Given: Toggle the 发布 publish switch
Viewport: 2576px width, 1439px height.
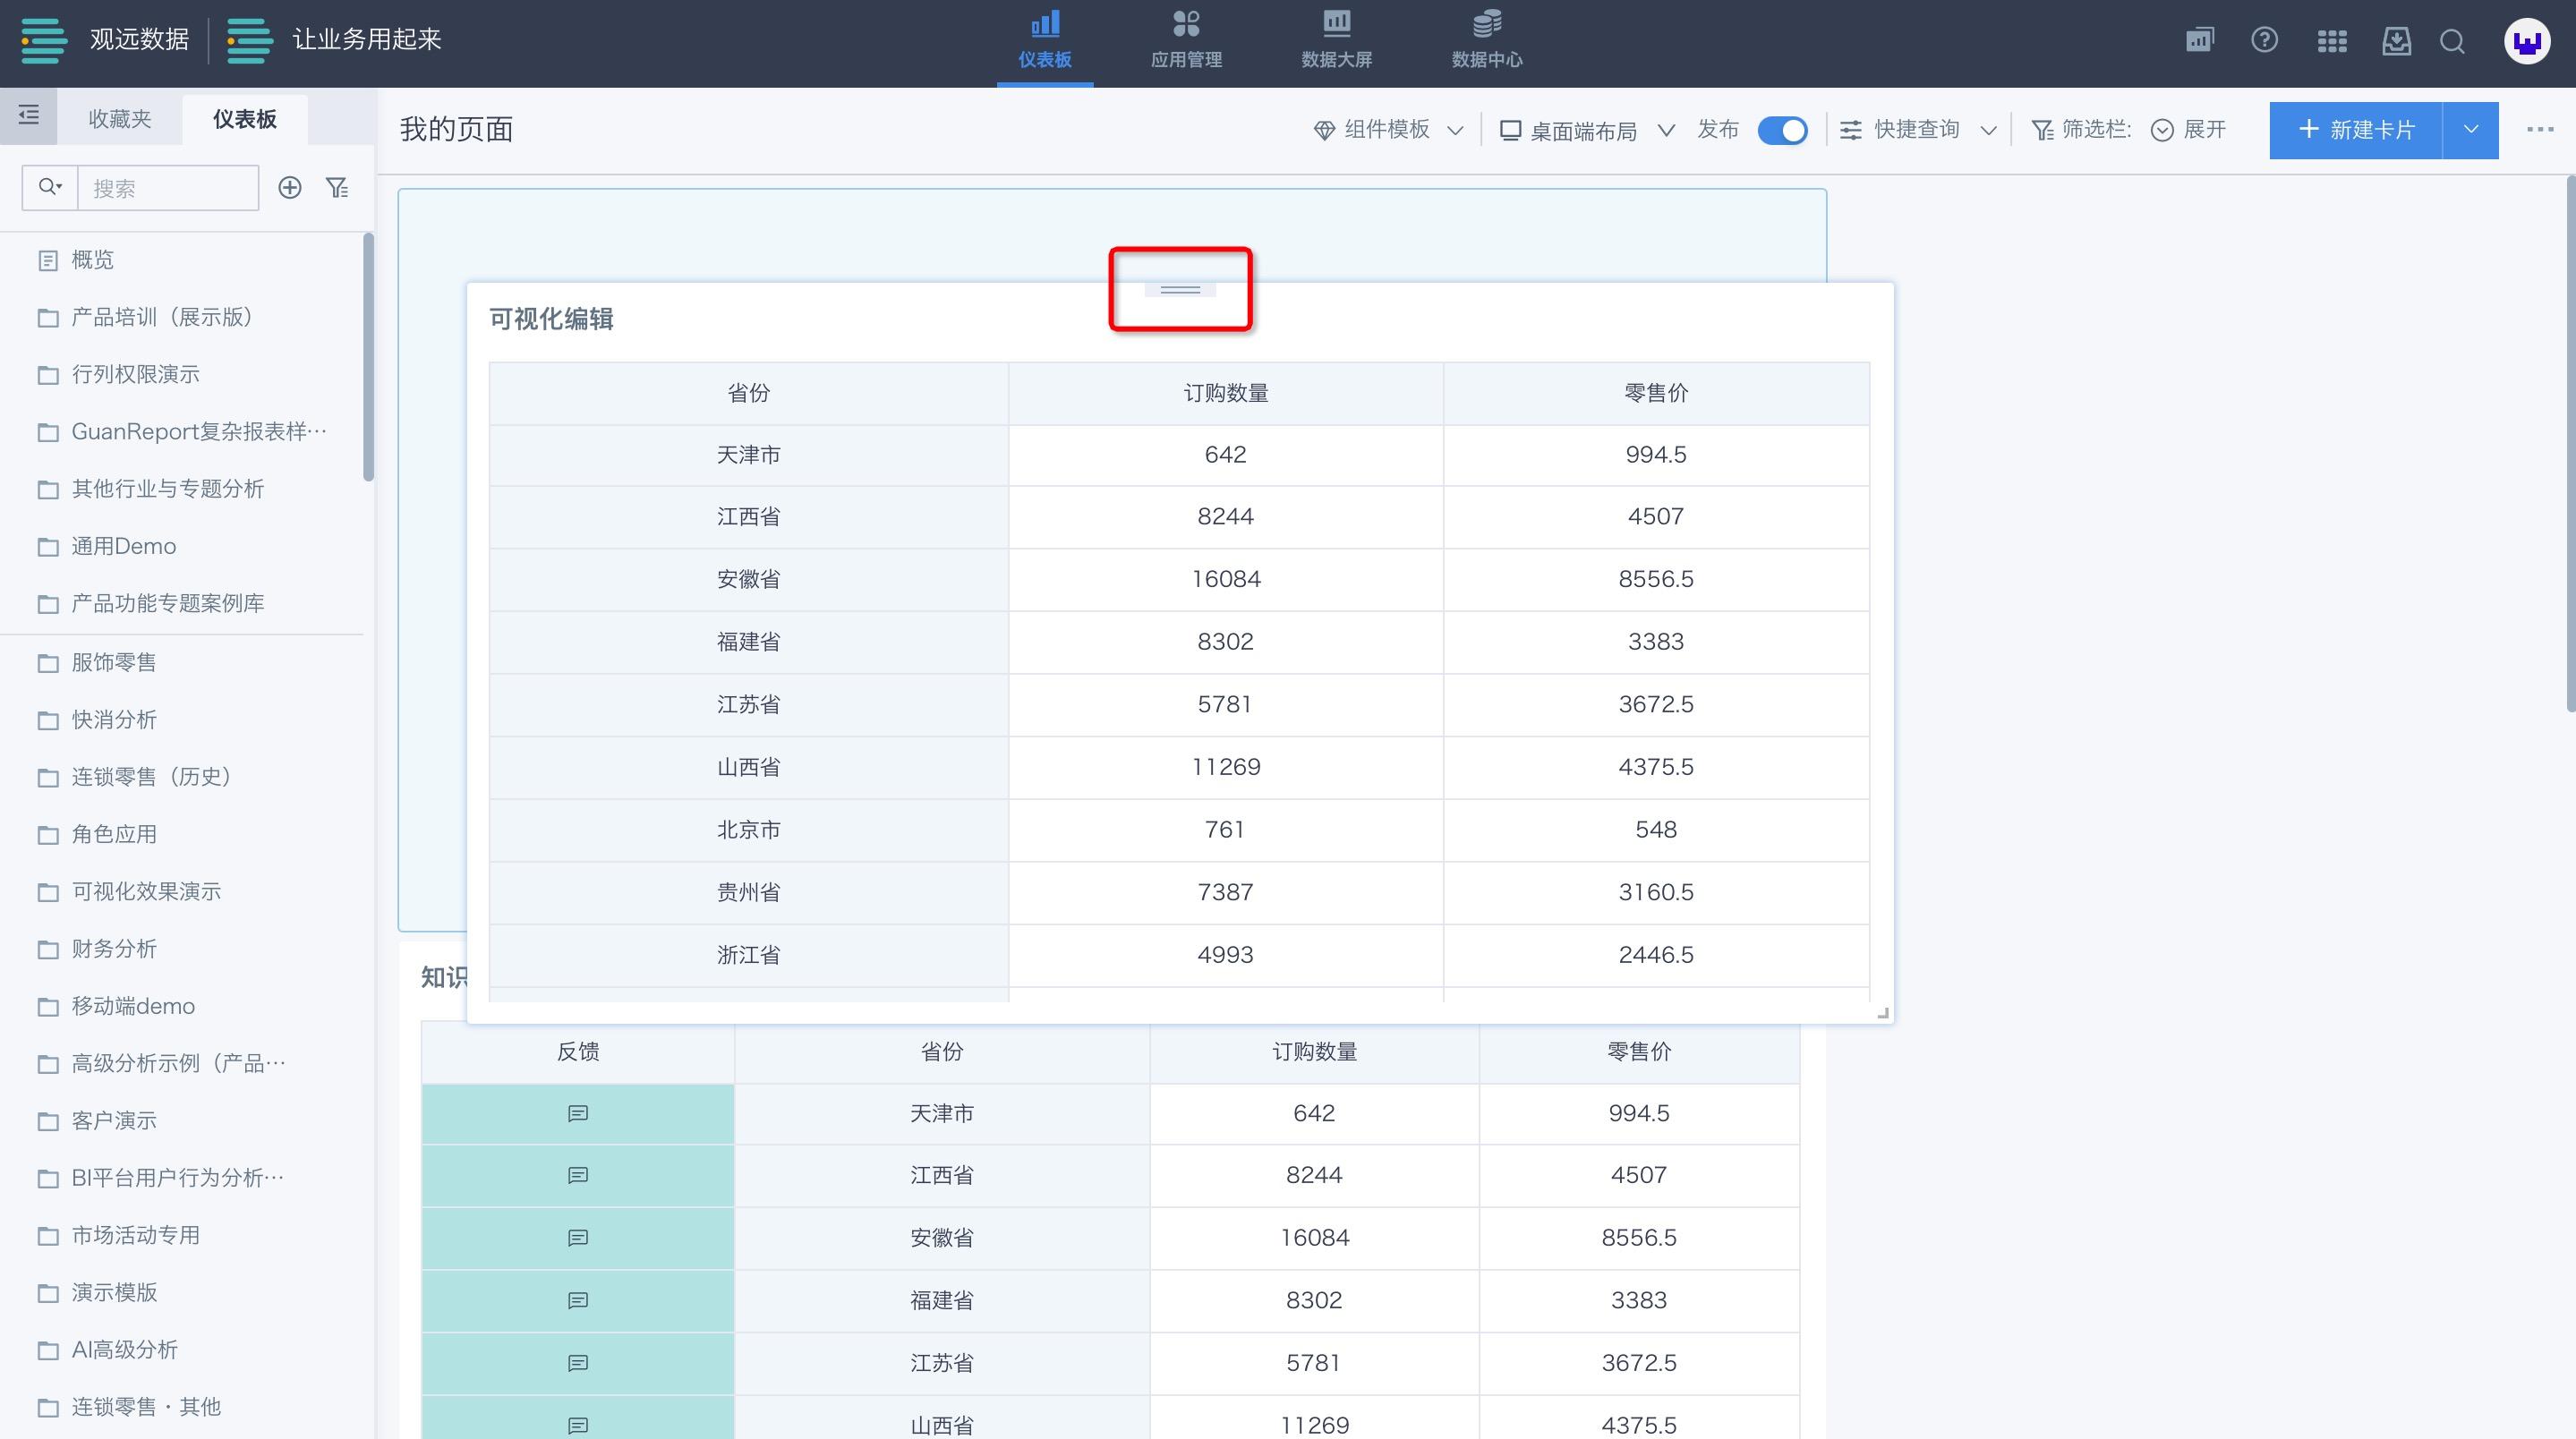Looking at the screenshot, I should click(x=1782, y=130).
